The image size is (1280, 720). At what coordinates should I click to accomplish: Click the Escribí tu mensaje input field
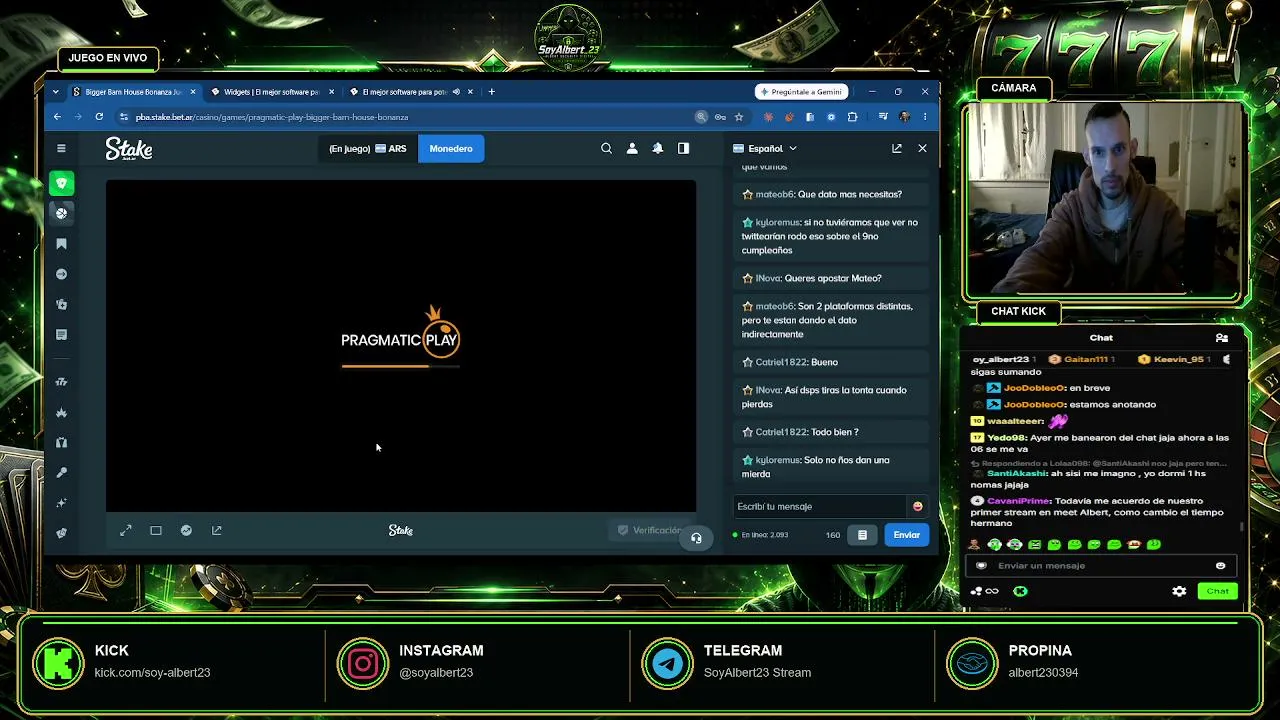(820, 506)
